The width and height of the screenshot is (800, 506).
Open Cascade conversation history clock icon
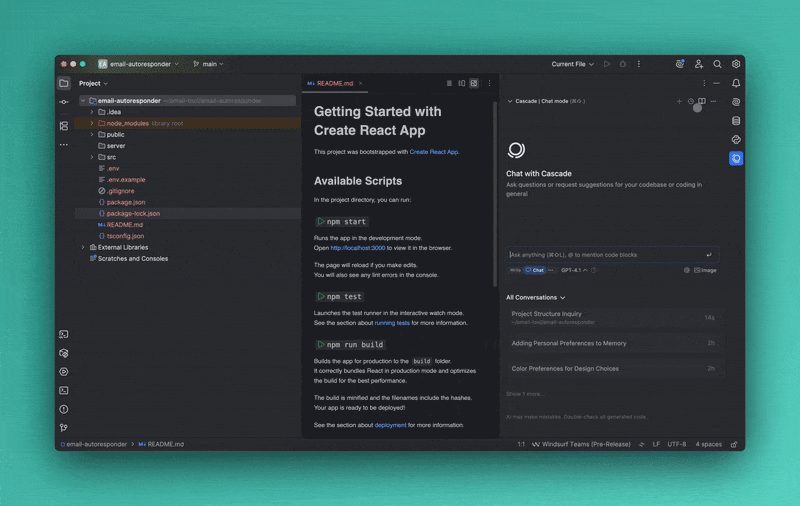(x=691, y=102)
